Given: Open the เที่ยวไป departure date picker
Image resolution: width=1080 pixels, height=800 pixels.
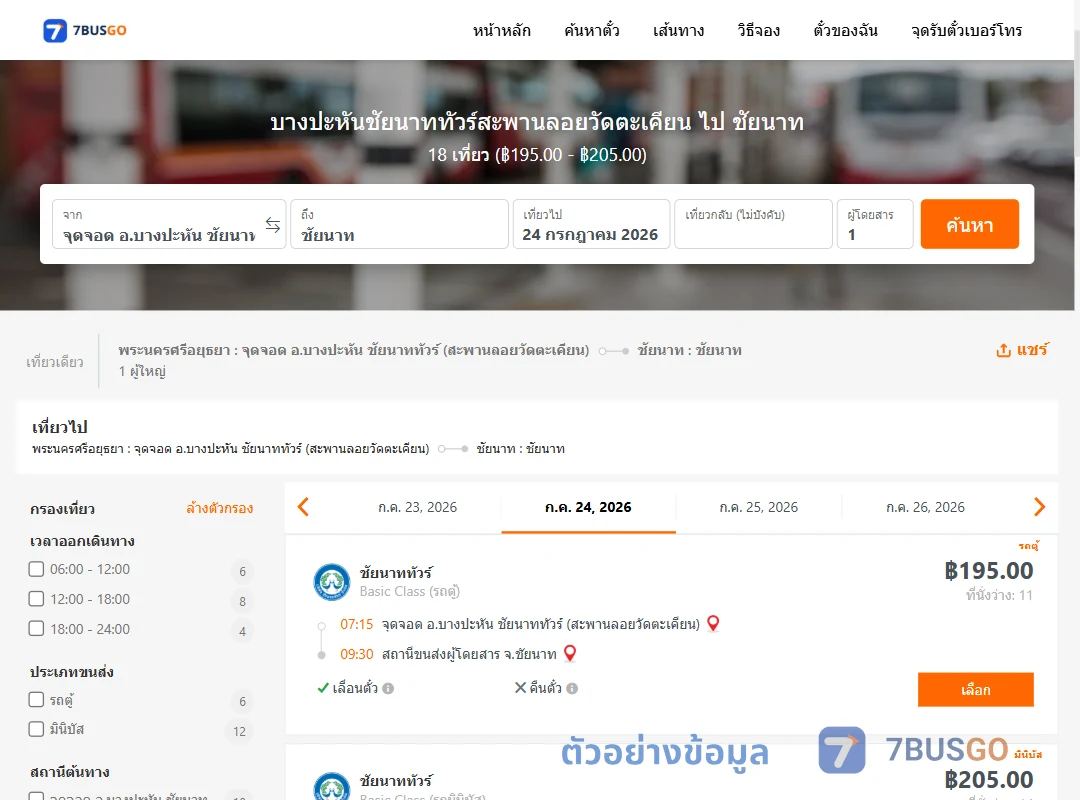Looking at the screenshot, I should point(591,224).
